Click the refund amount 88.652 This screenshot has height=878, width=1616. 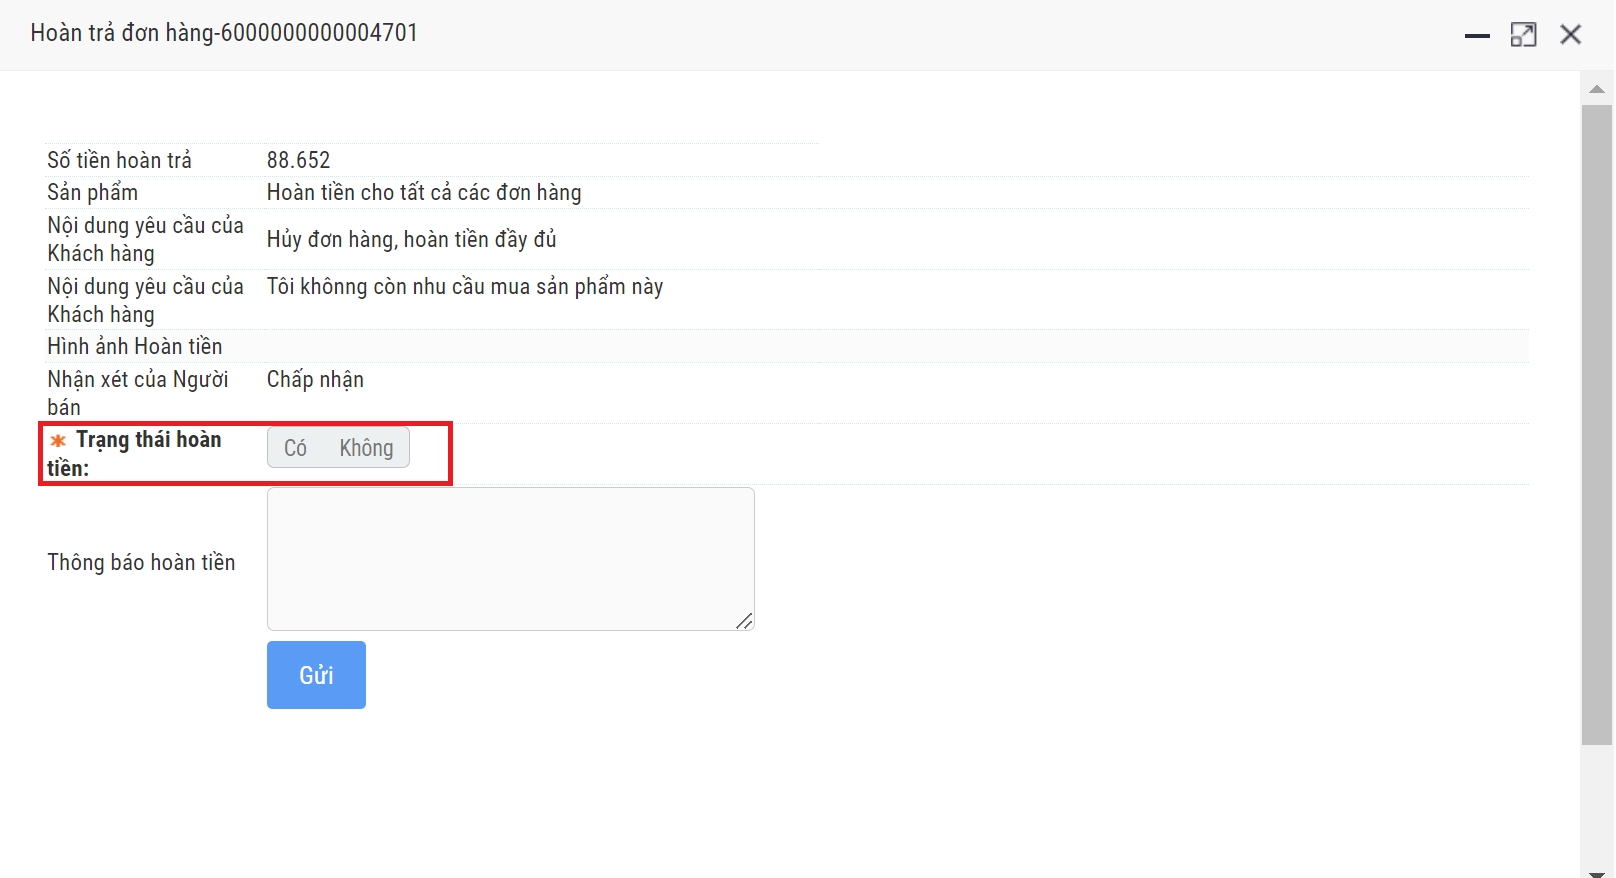point(298,160)
